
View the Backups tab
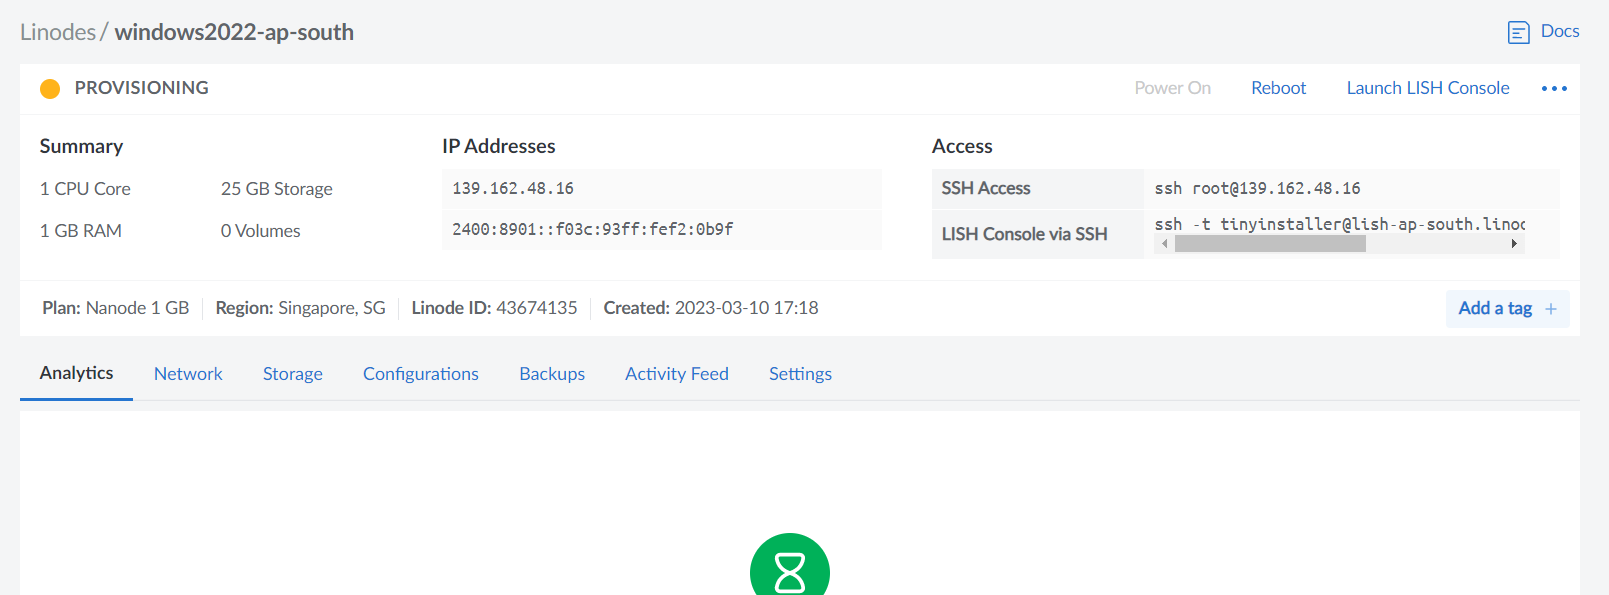(551, 374)
